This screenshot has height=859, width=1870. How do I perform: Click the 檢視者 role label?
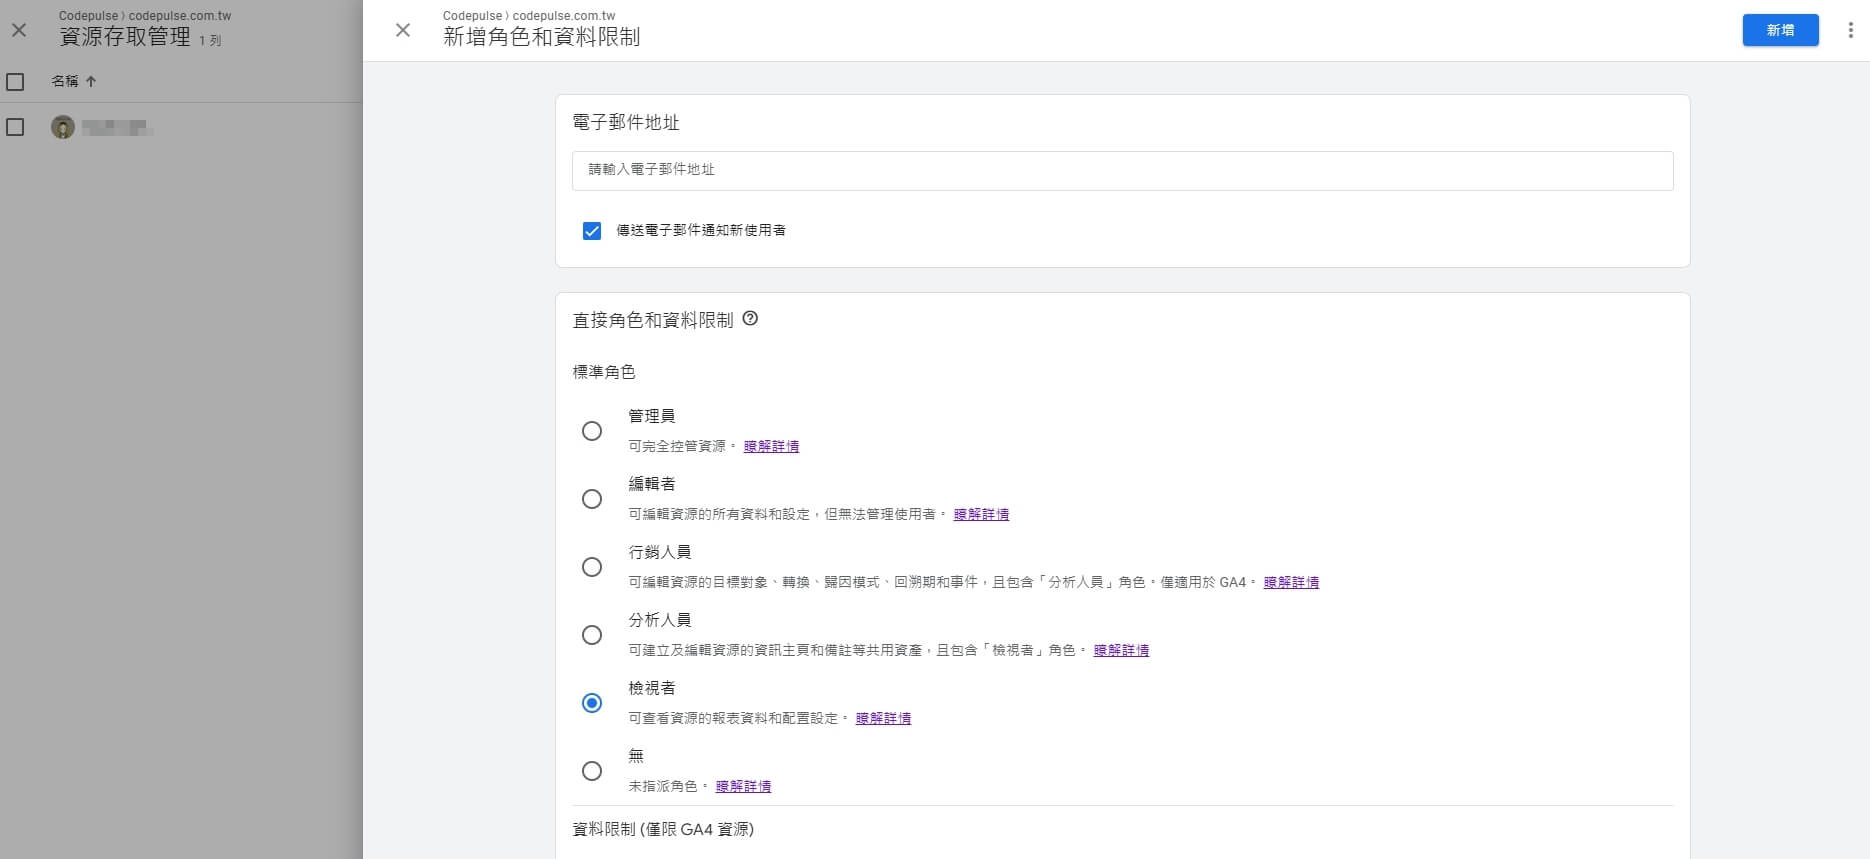tap(651, 688)
